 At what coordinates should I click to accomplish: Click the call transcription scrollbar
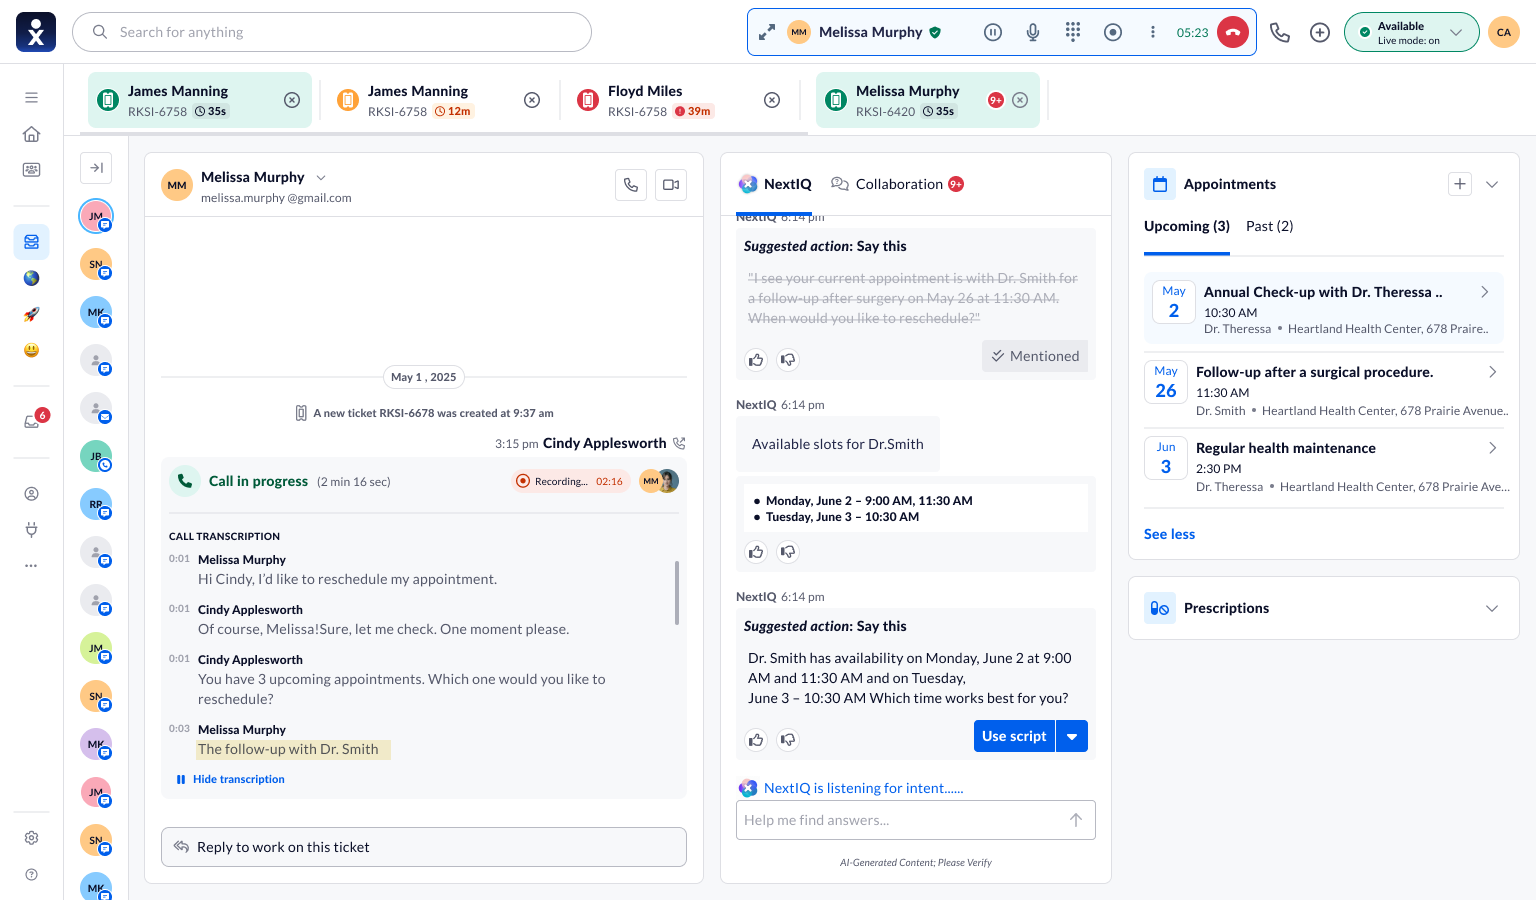[677, 592]
